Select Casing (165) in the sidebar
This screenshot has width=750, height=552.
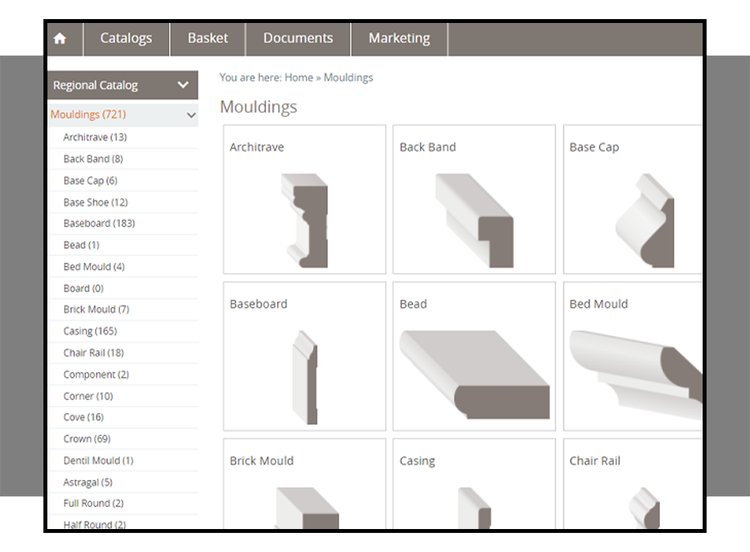90,331
